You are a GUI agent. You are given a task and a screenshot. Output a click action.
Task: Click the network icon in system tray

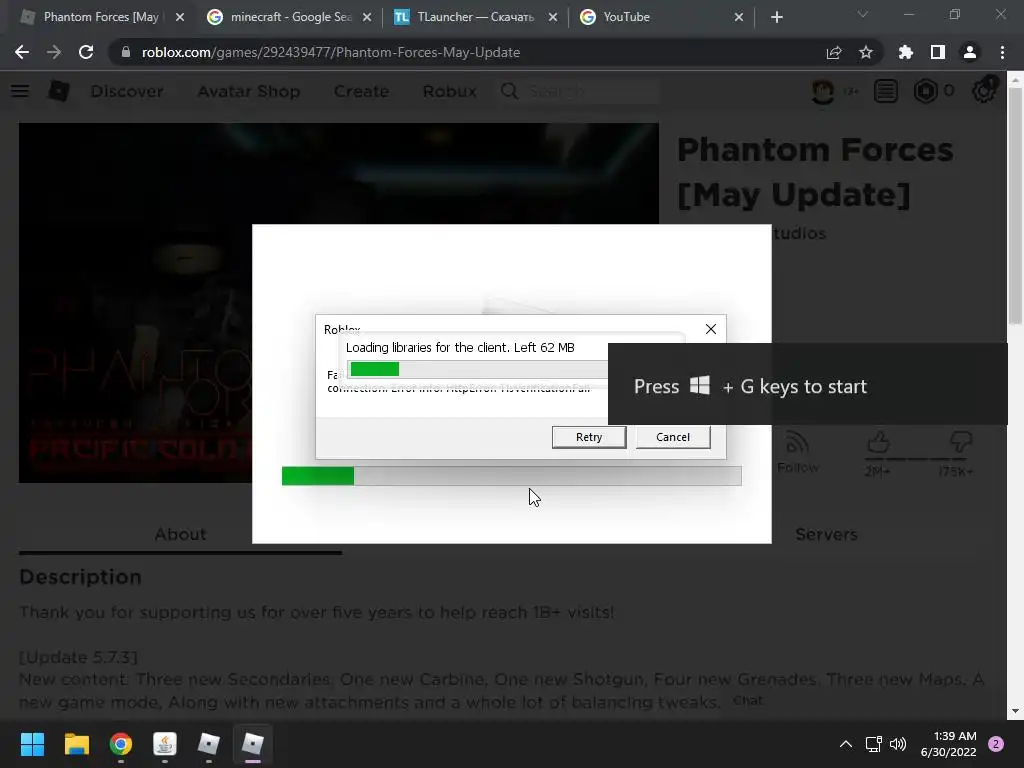pos(873,744)
